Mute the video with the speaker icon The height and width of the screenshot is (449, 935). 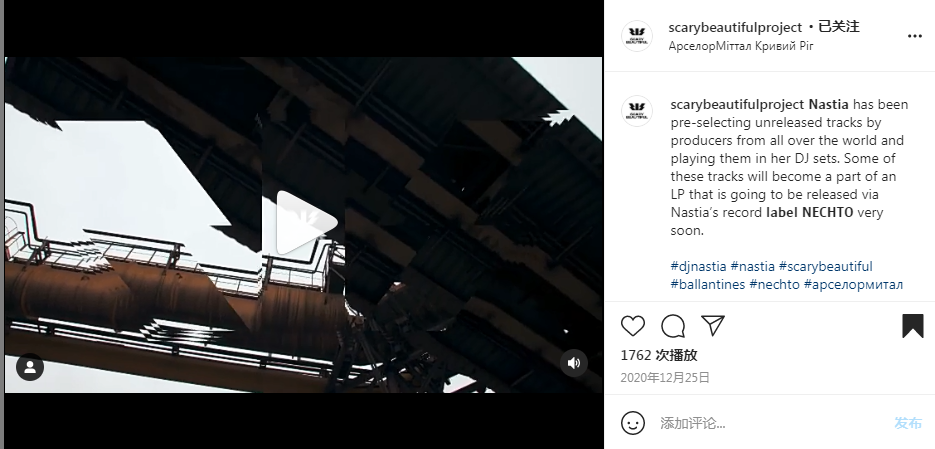pyautogui.click(x=574, y=363)
